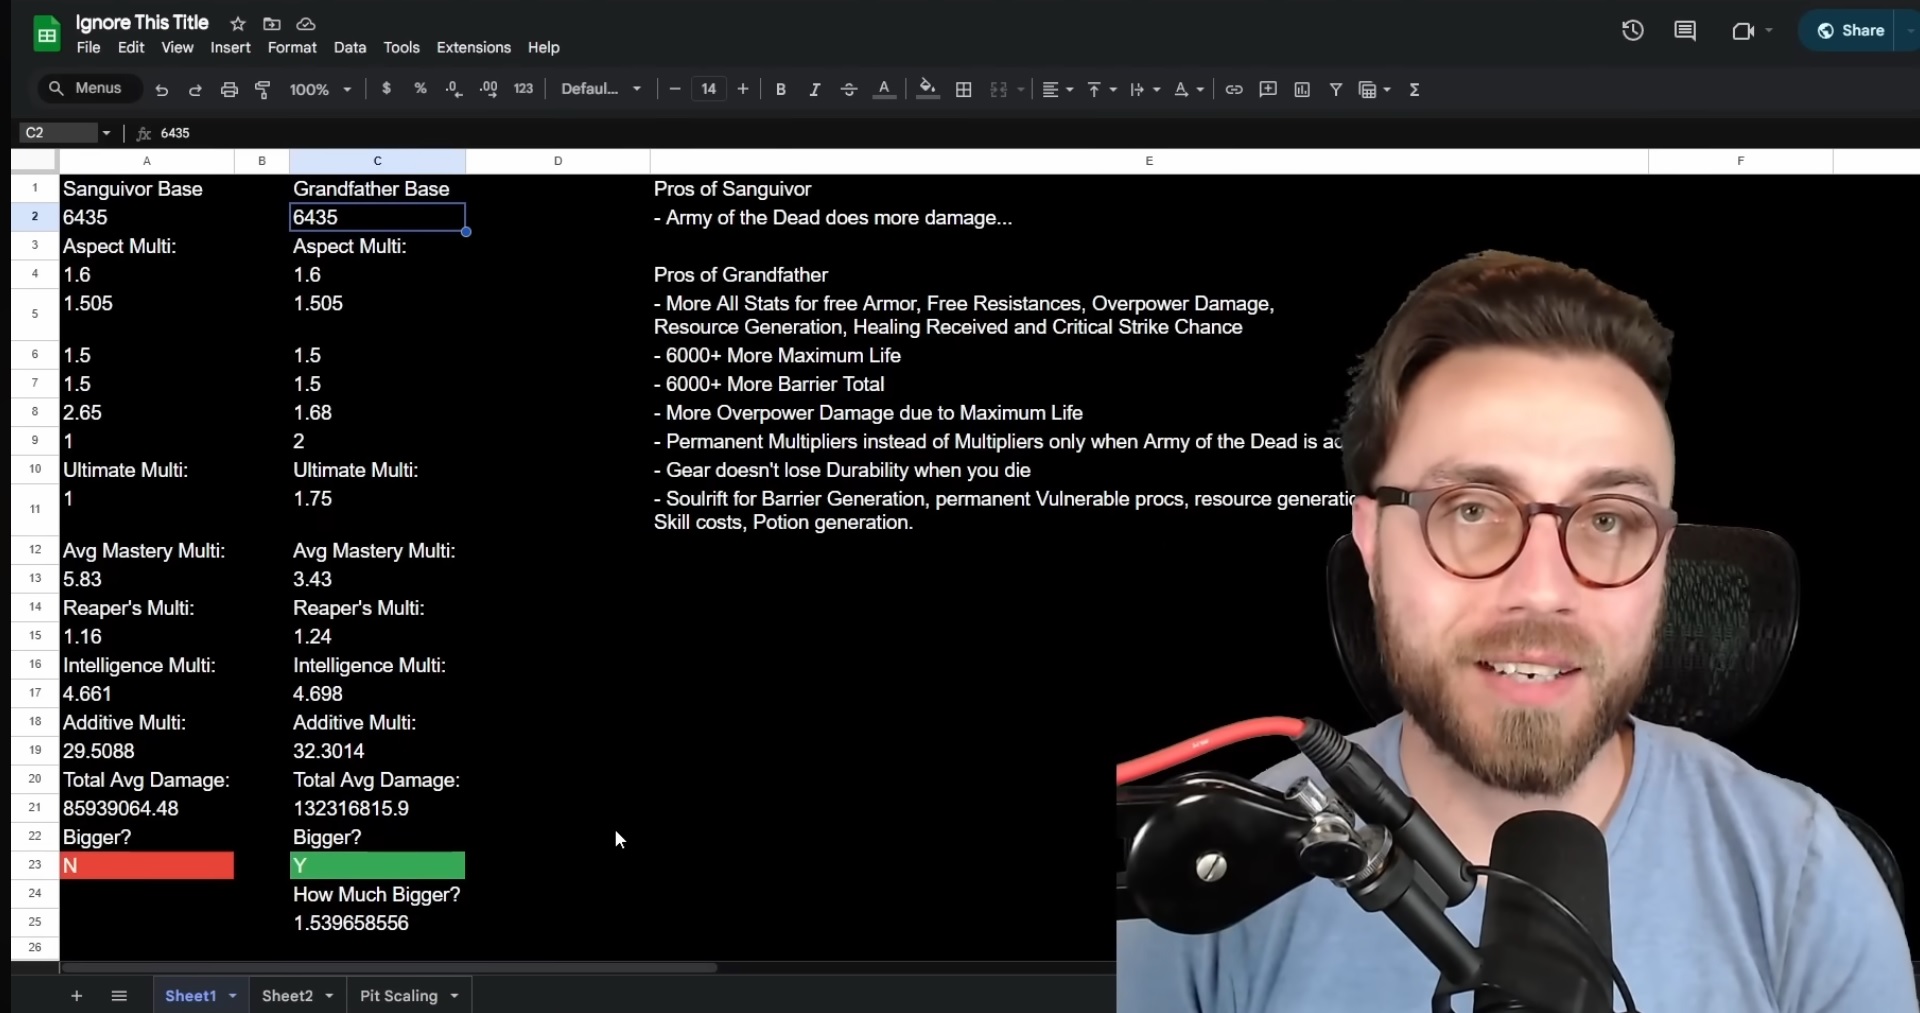Open text wrapping dropdown
The image size is (1920, 1013).
1145,89
